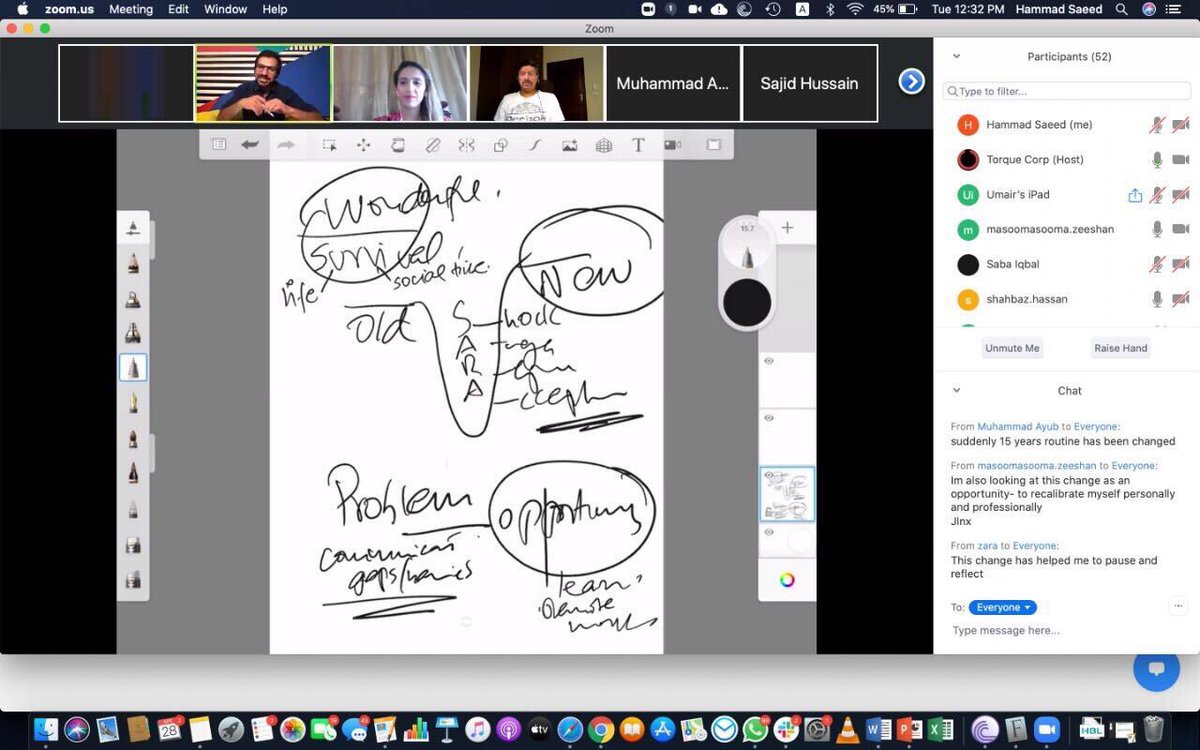
Task: Select the rectangular selection tool
Action: (329, 145)
